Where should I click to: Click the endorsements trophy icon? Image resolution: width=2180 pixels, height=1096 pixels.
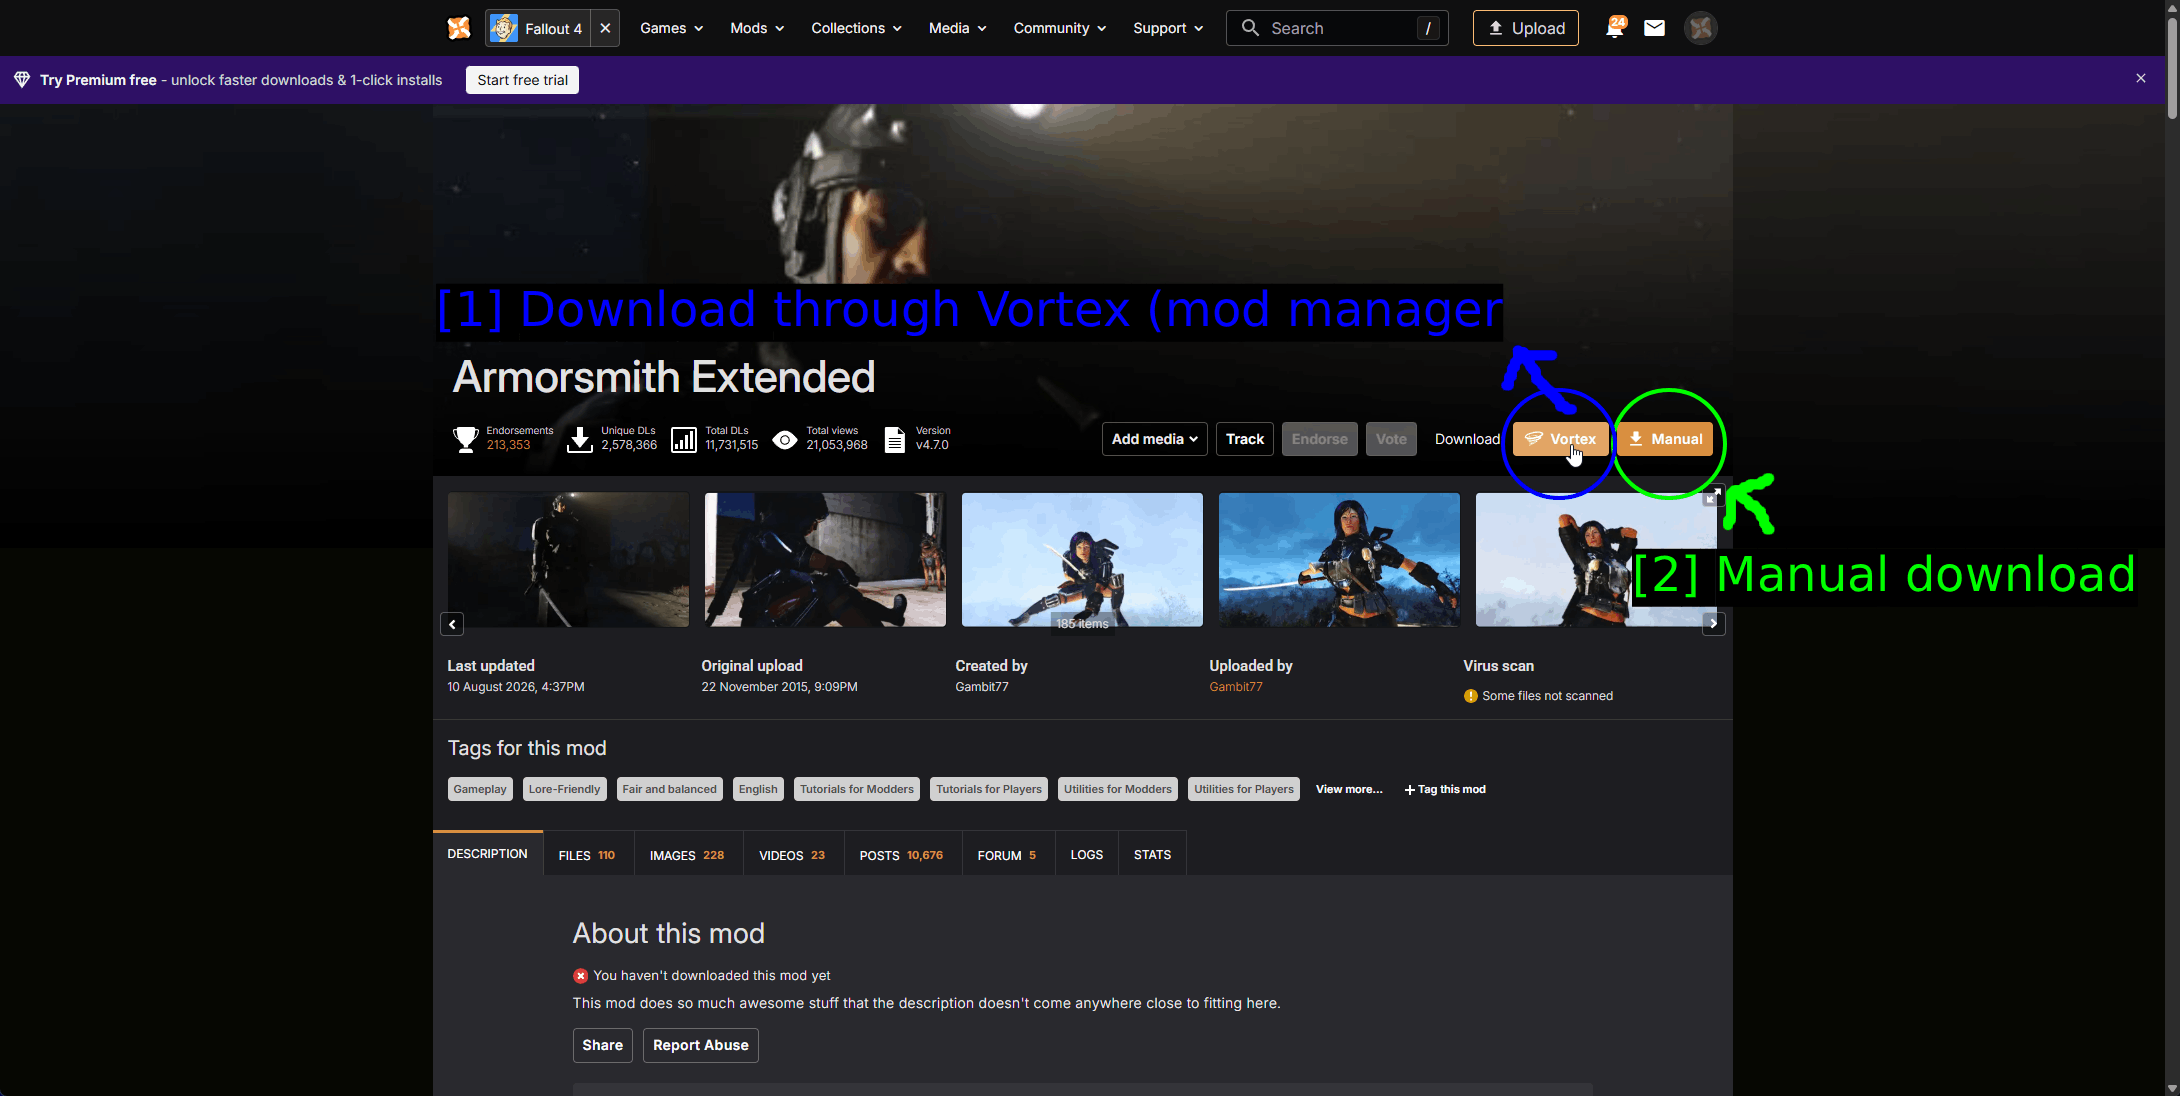tap(465, 439)
